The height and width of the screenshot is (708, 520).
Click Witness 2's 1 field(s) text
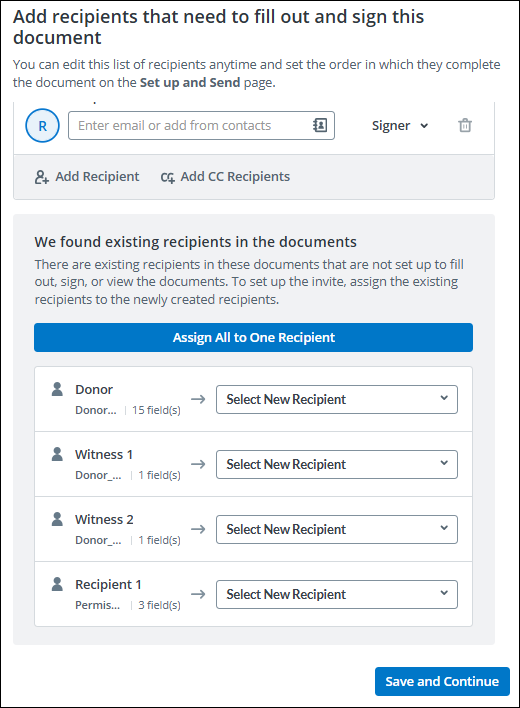point(159,540)
